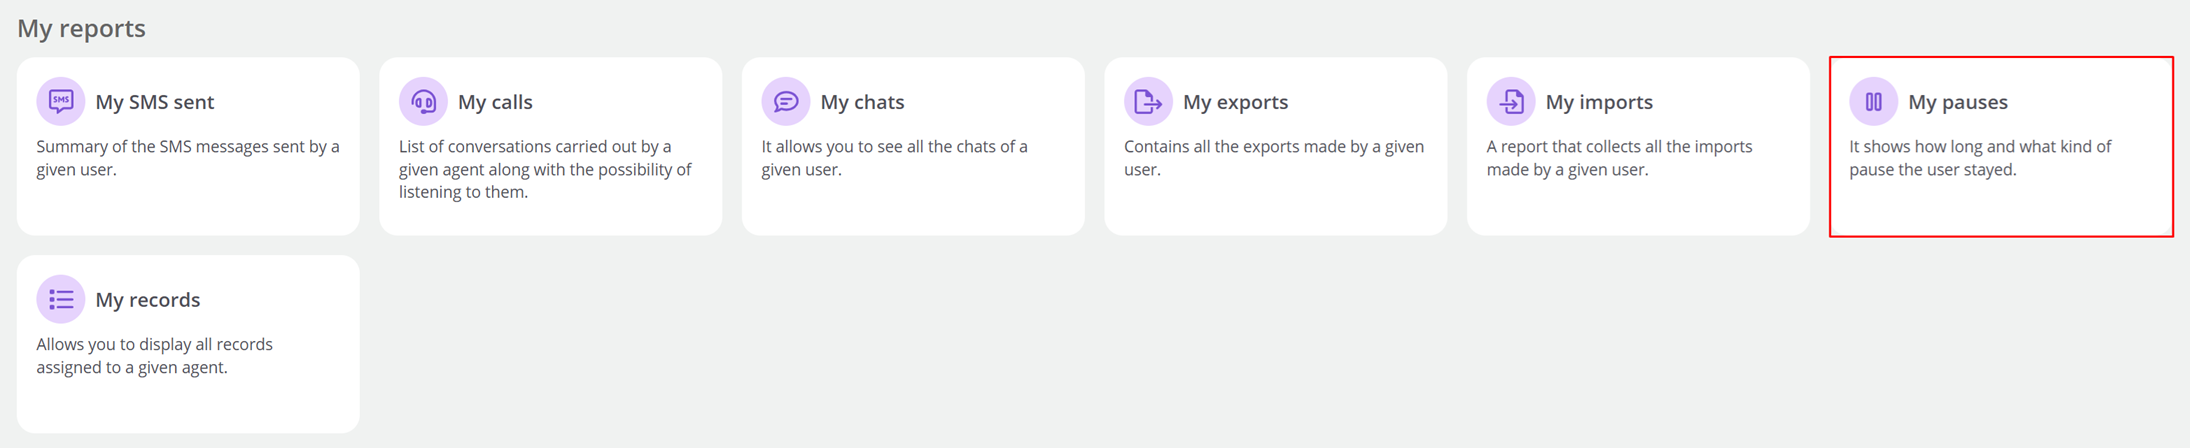The image size is (2190, 448).
Task: Click the records assigned to agent description
Action: [x=155, y=356]
